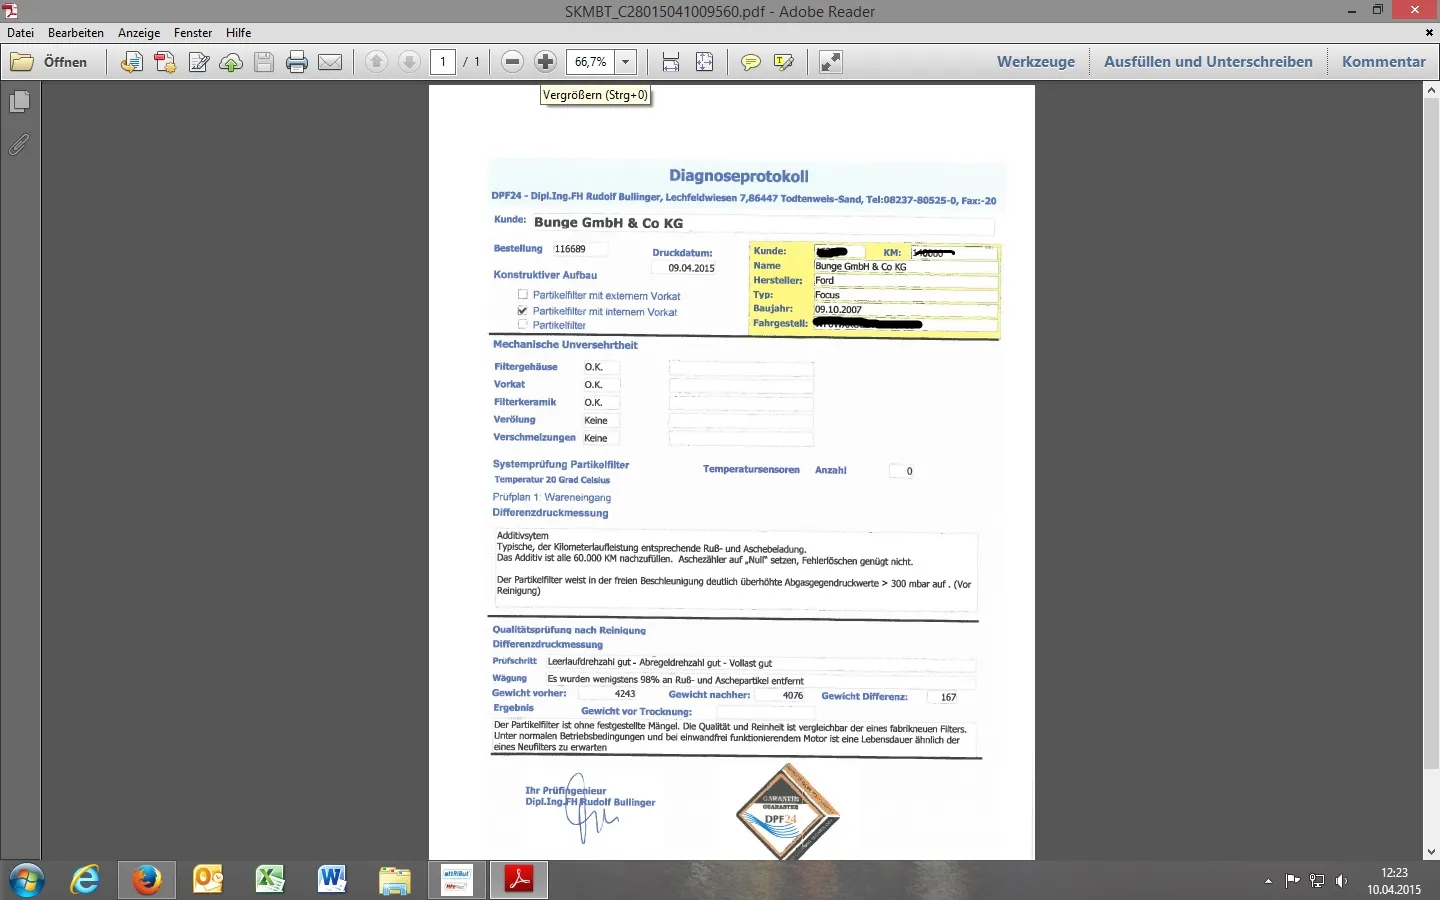Viewport: 1440px width, 900px height.
Task: Click the Kommentar pane button
Action: click(x=1383, y=62)
